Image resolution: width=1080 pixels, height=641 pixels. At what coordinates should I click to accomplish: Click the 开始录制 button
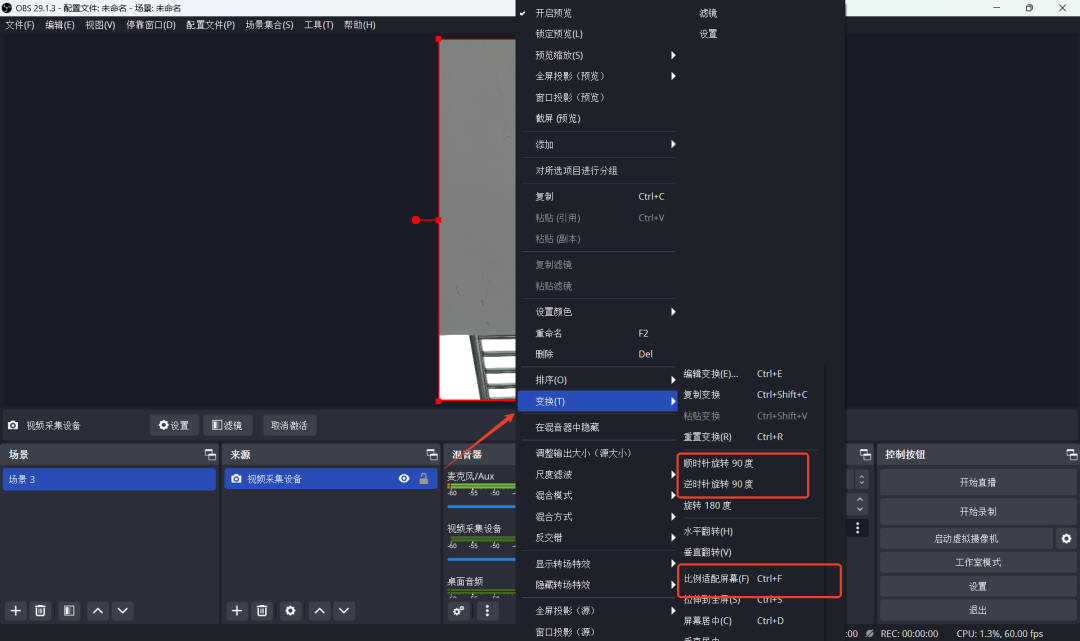977,510
